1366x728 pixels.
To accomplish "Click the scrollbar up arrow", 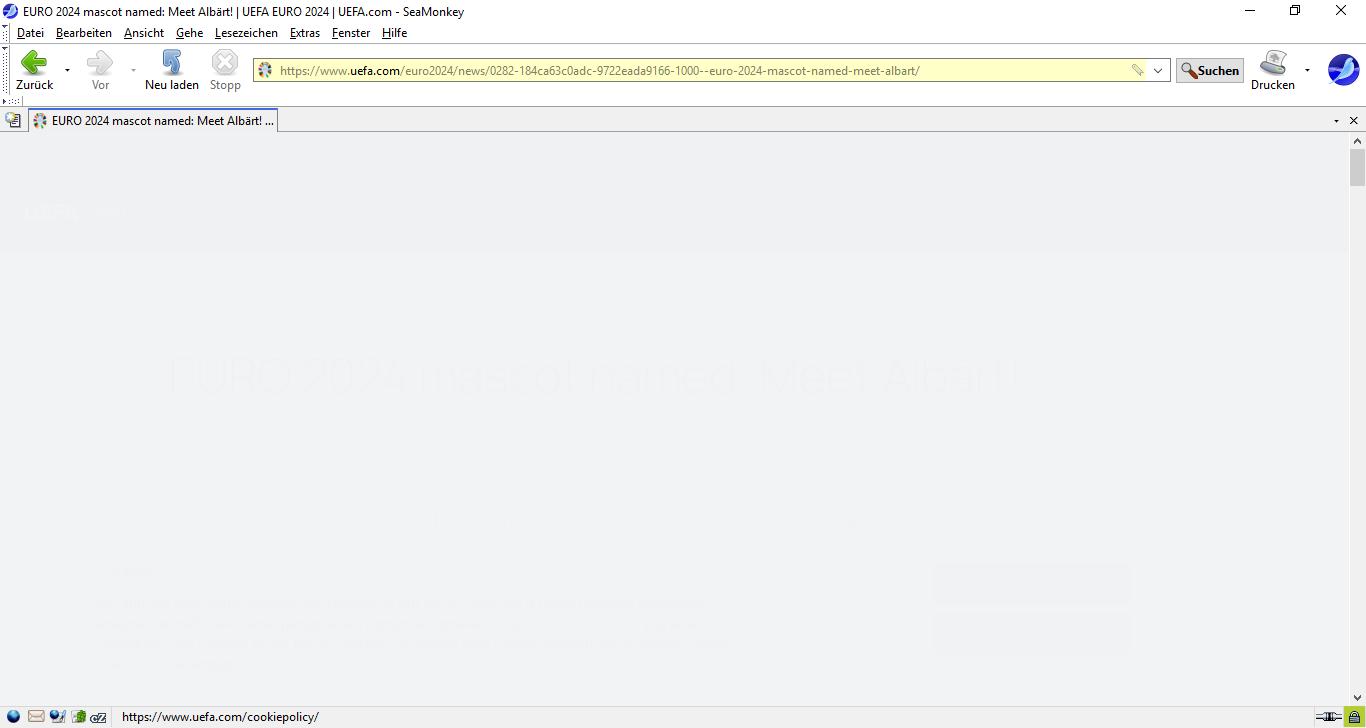I will [x=1357, y=141].
